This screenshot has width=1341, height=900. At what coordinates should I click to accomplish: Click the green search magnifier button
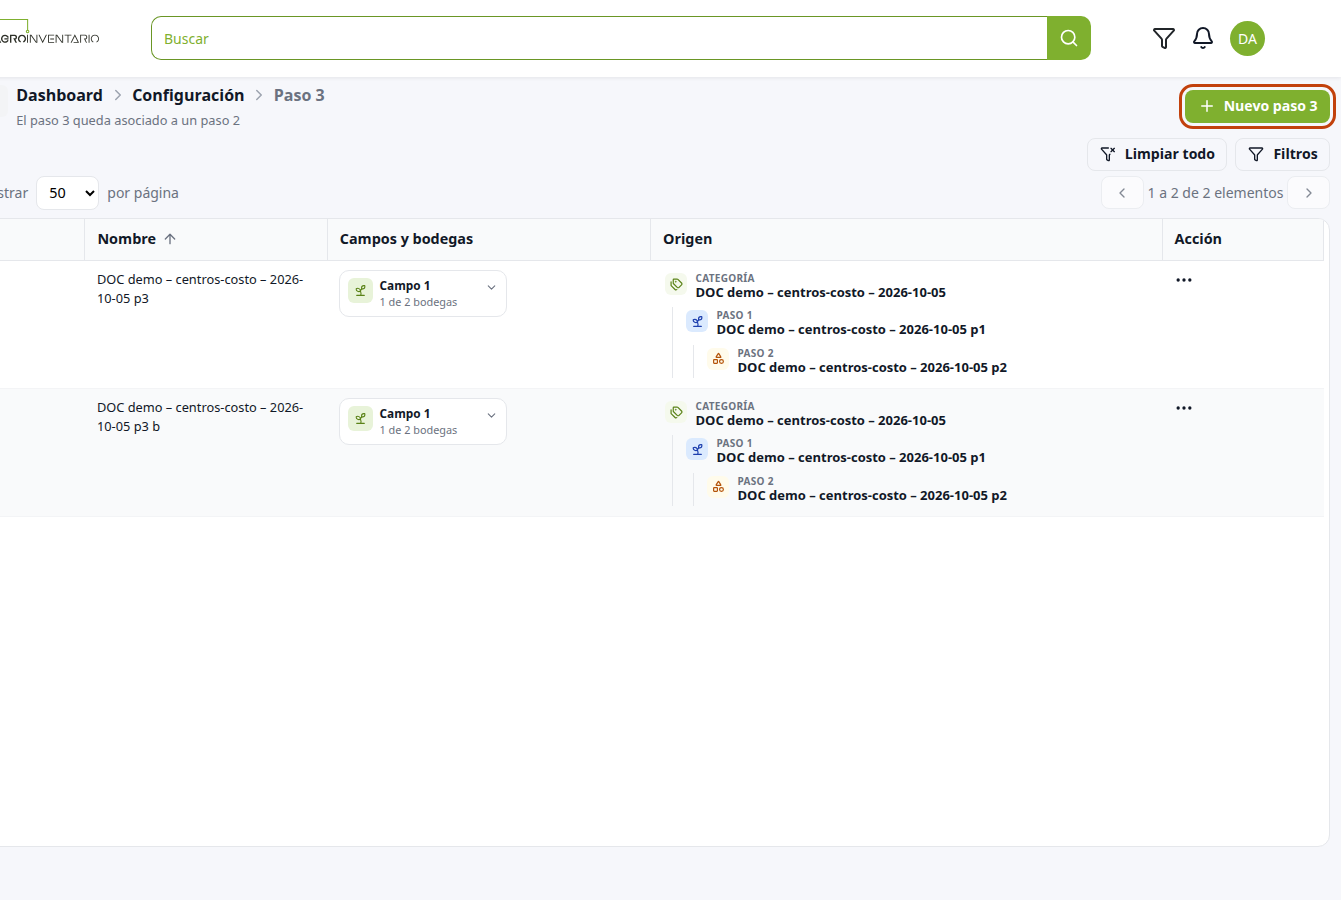(x=1069, y=38)
